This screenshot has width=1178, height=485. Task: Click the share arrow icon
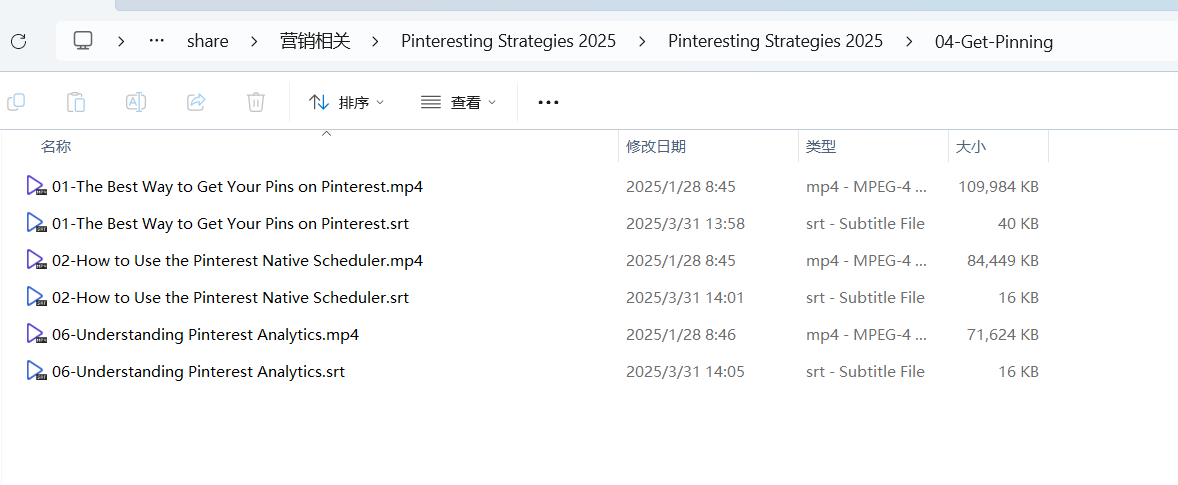[196, 102]
